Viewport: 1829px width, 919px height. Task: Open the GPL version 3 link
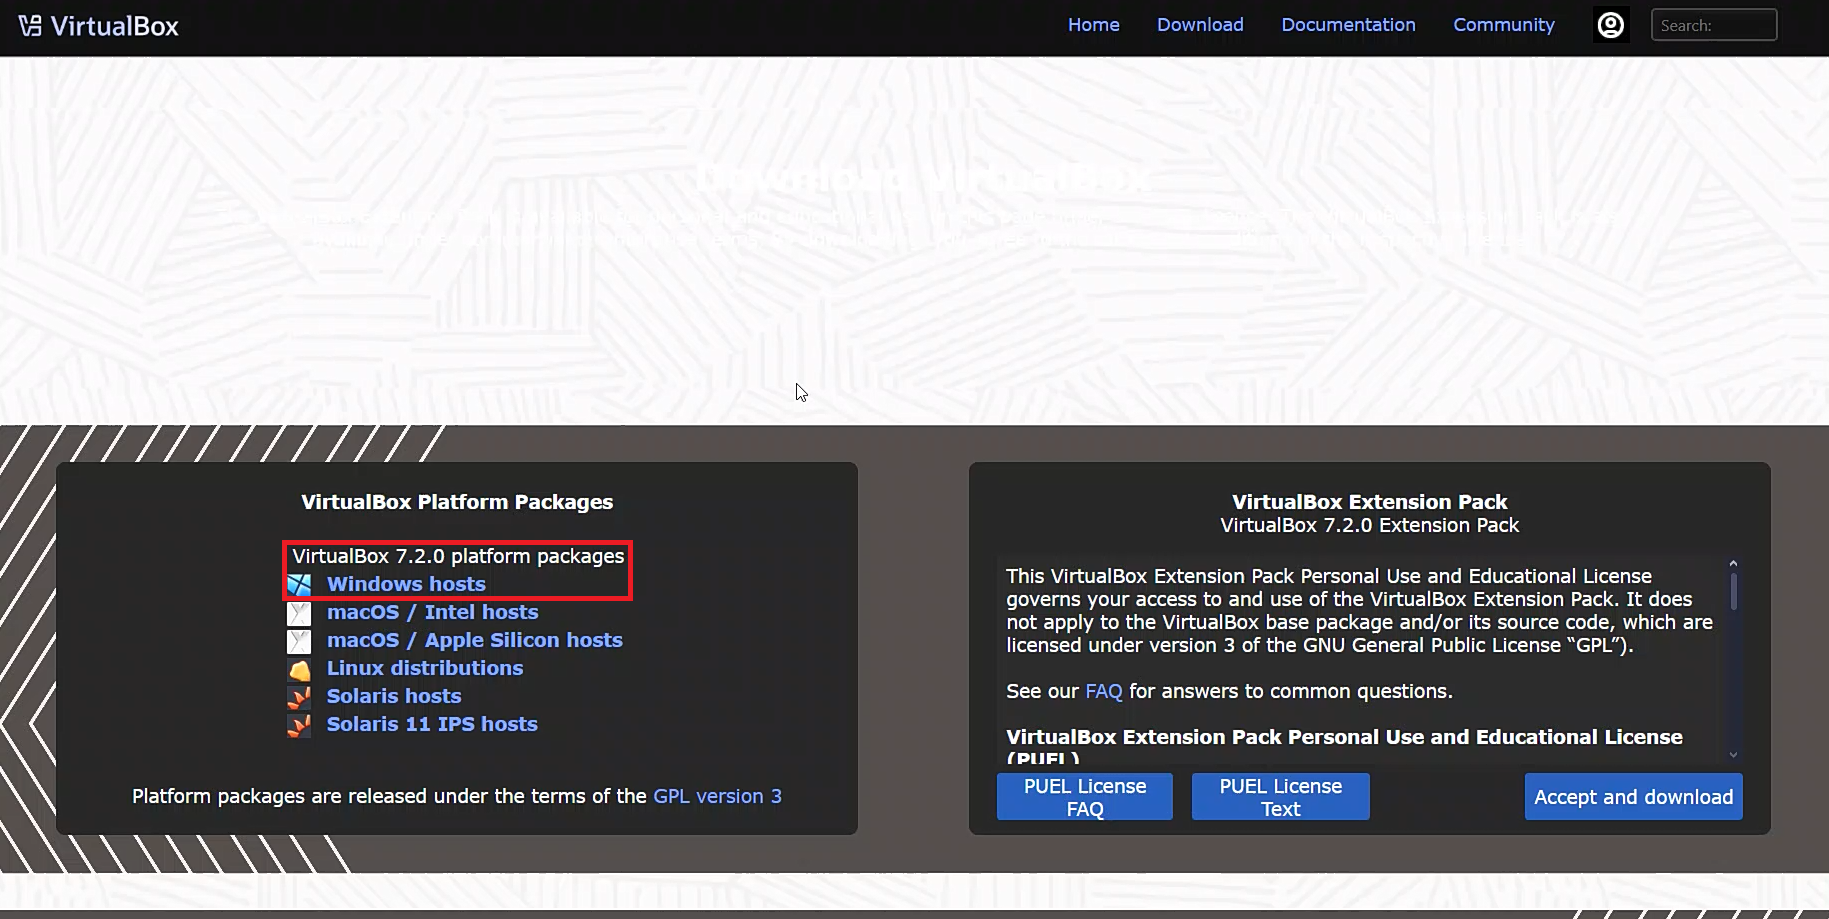tap(717, 796)
